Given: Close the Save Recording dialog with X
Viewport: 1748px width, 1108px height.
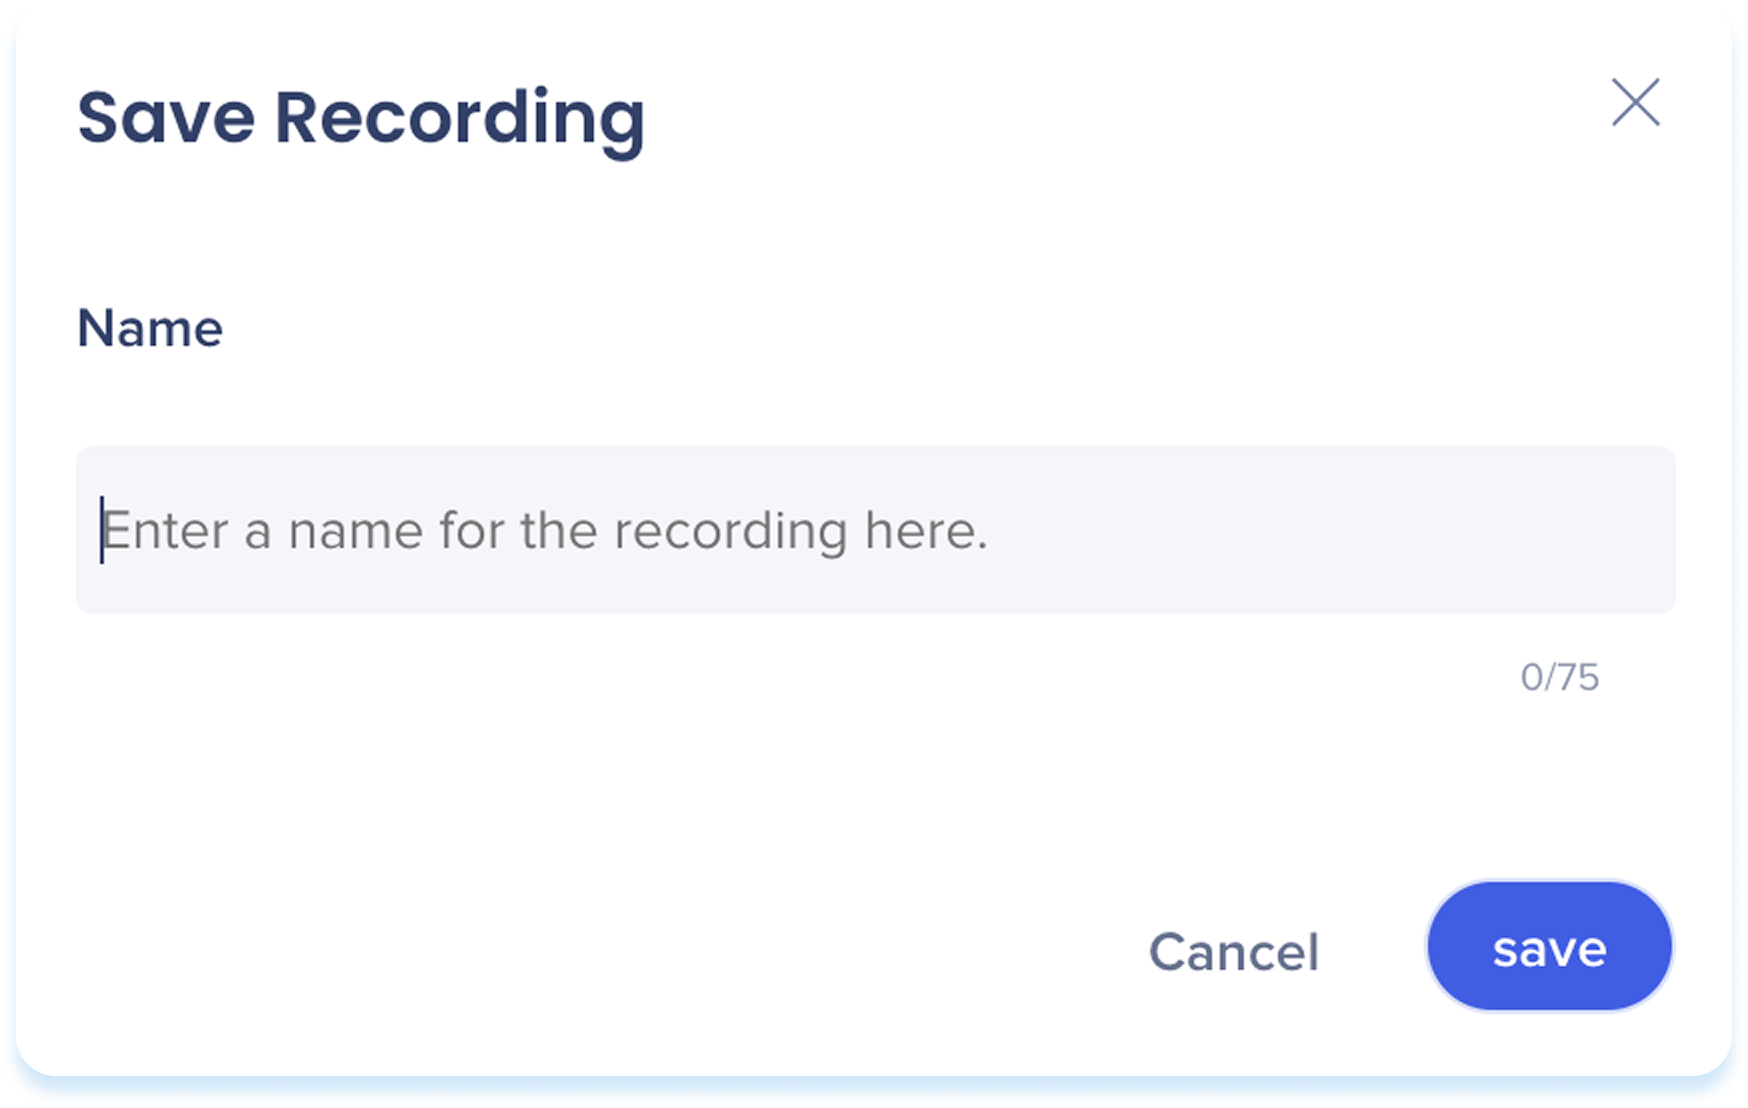Looking at the screenshot, I should pos(1635,102).
